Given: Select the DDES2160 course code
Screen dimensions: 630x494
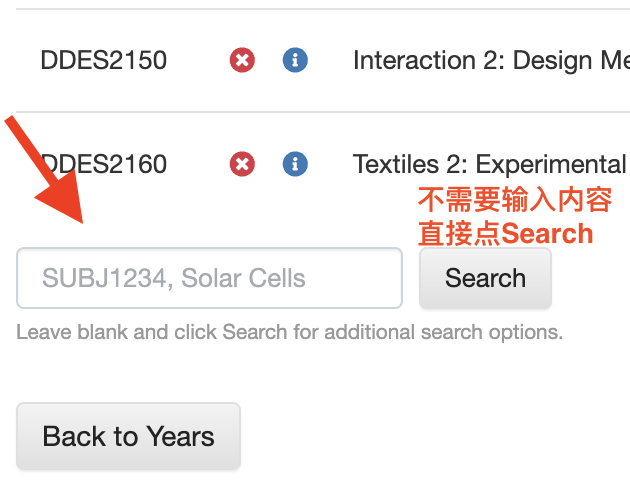Looking at the screenshot, I should coord(104,164).
